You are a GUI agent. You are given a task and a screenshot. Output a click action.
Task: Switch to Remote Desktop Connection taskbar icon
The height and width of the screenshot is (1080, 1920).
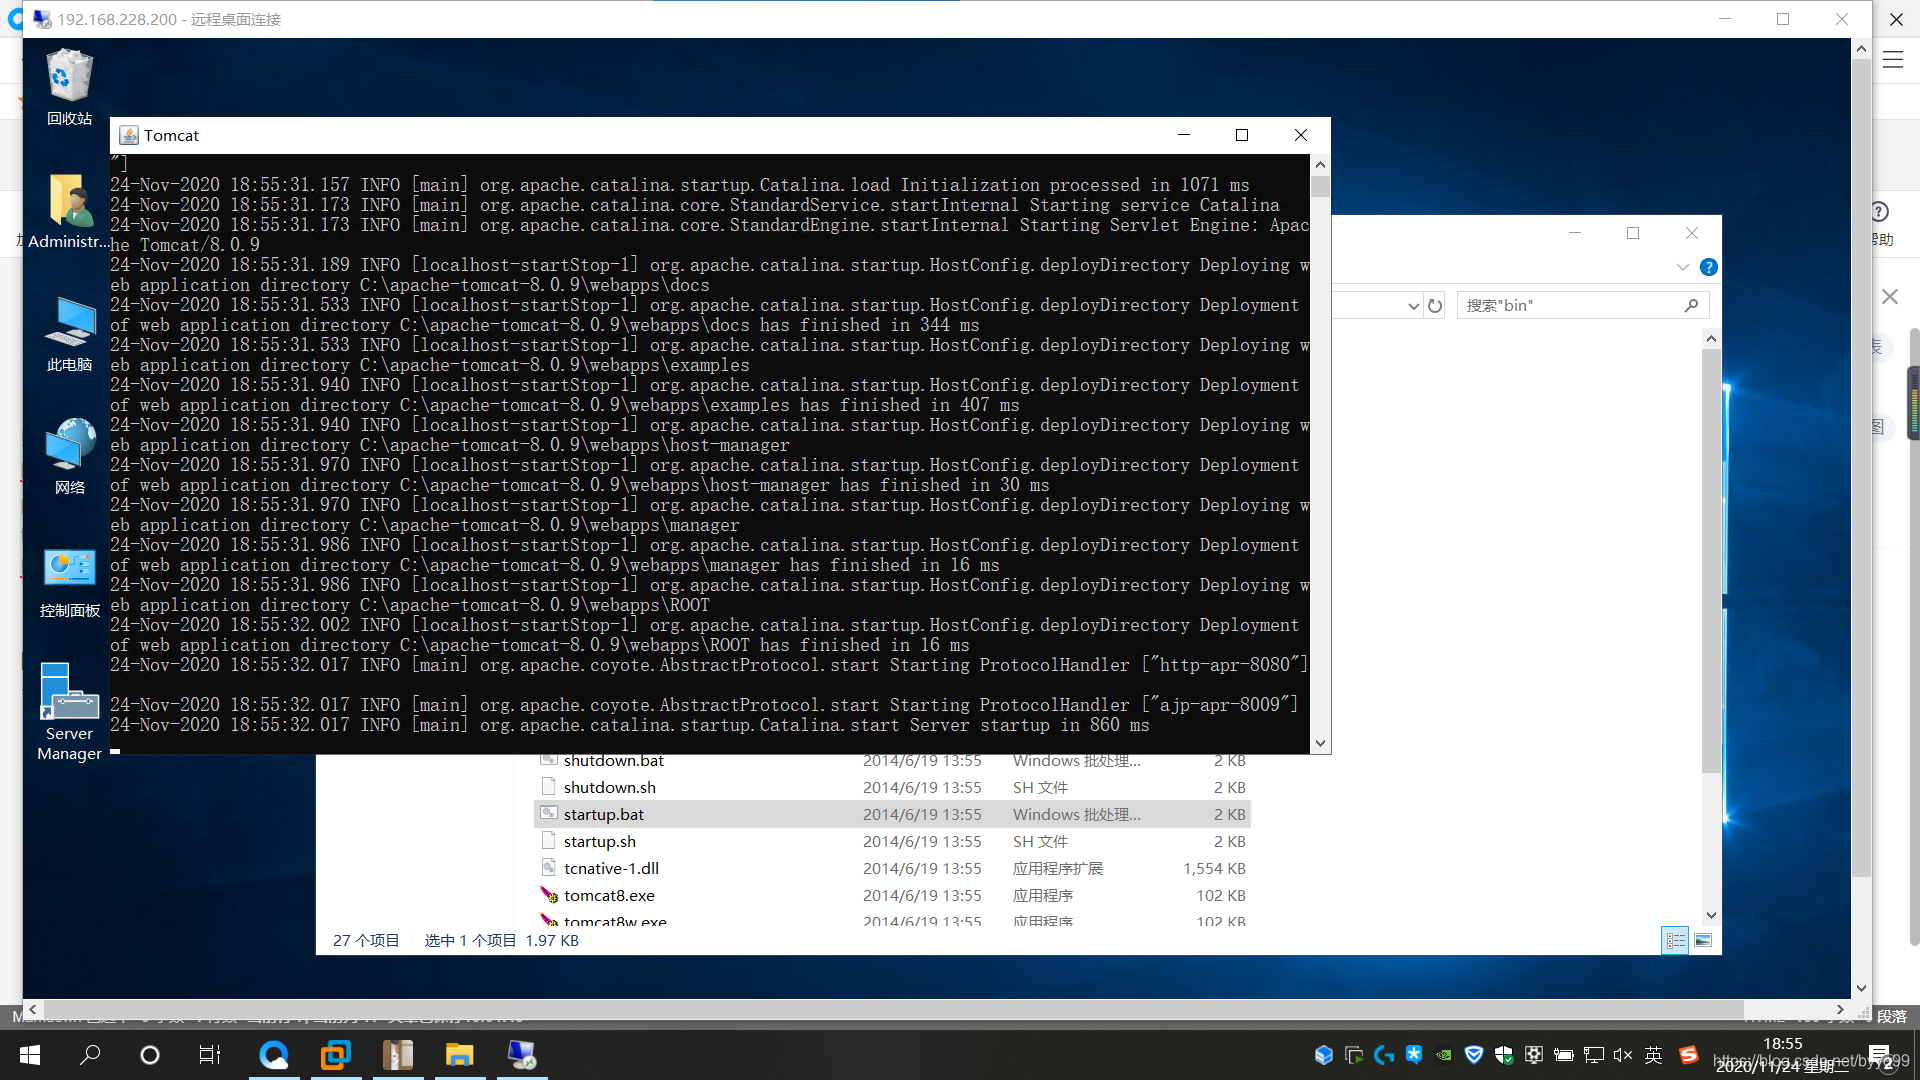[x=522, y=1054]
